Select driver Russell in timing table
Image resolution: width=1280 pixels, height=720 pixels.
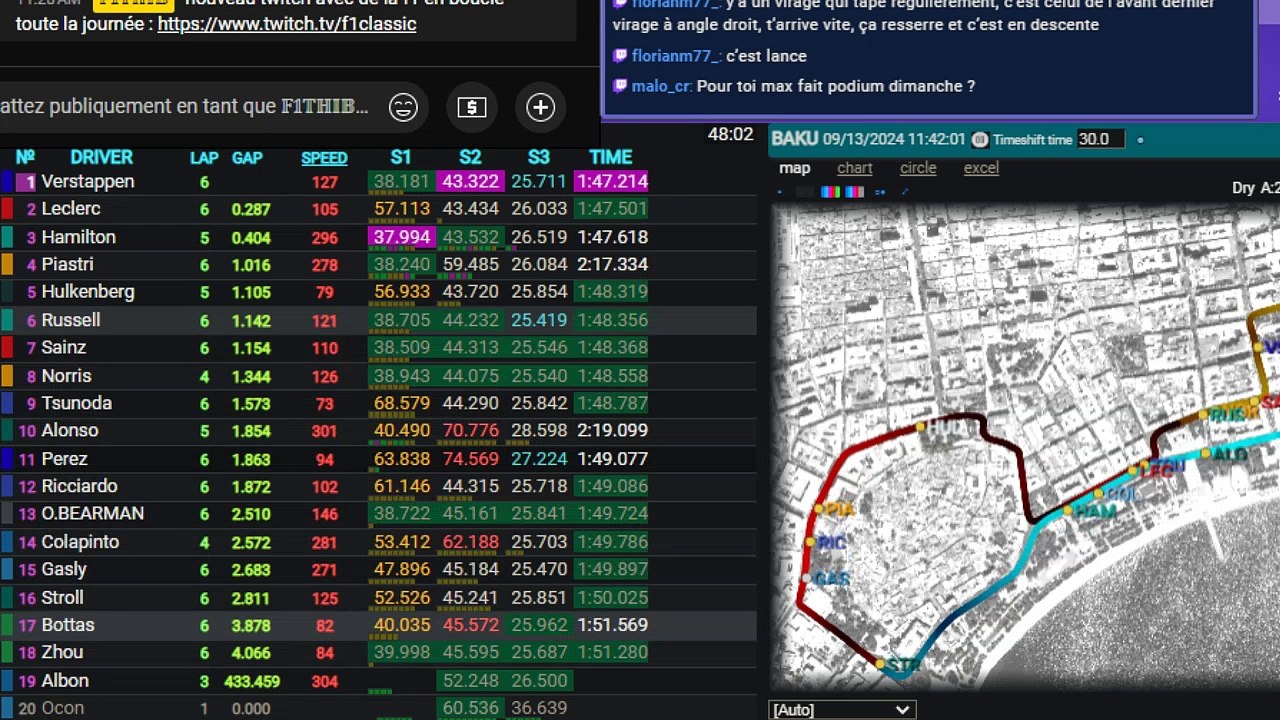click(x=71, y=320)
